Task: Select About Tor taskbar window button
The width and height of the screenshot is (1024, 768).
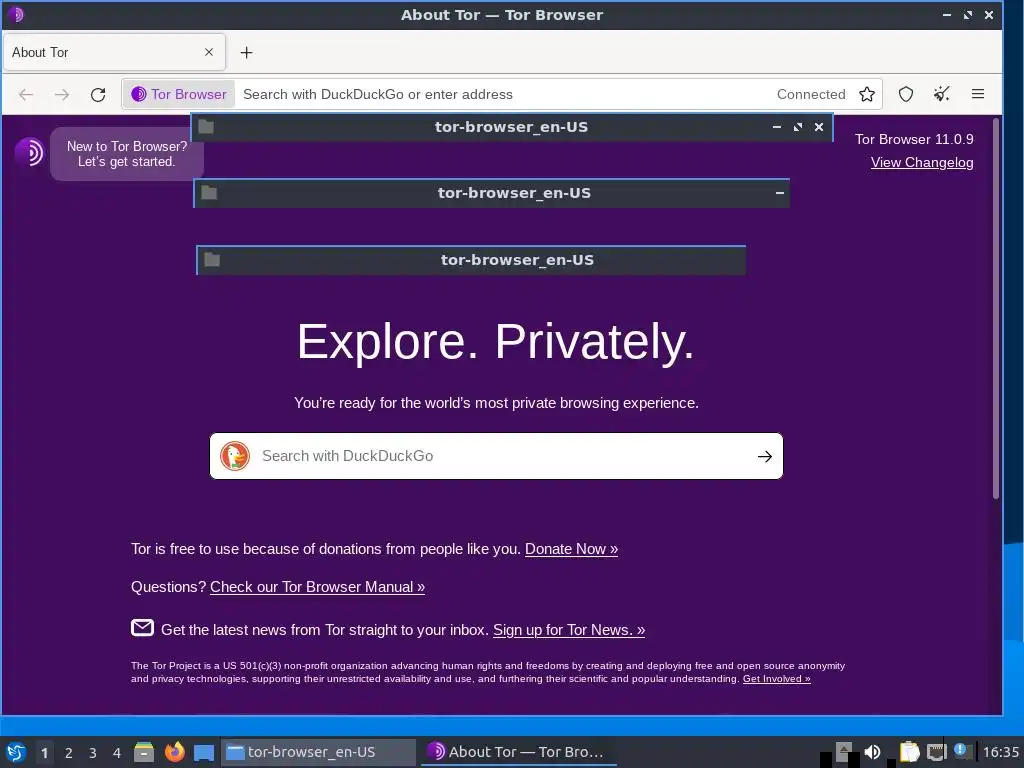Action: tap(519, 752)
